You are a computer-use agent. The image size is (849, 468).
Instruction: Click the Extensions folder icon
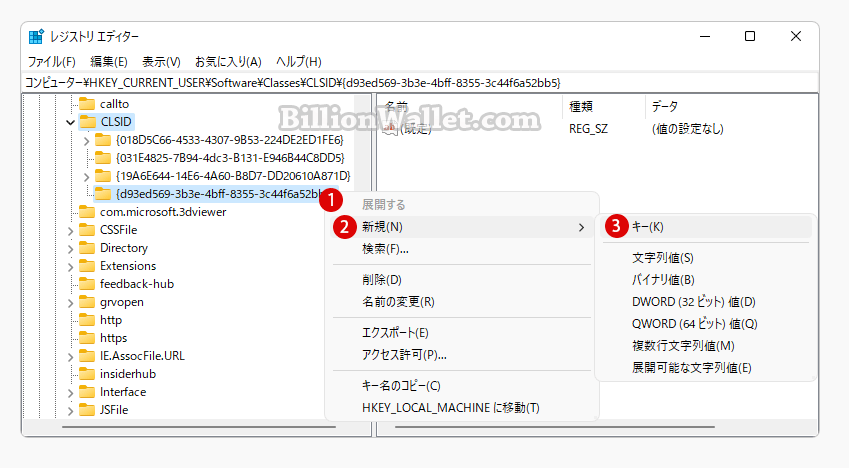[87, 265]
